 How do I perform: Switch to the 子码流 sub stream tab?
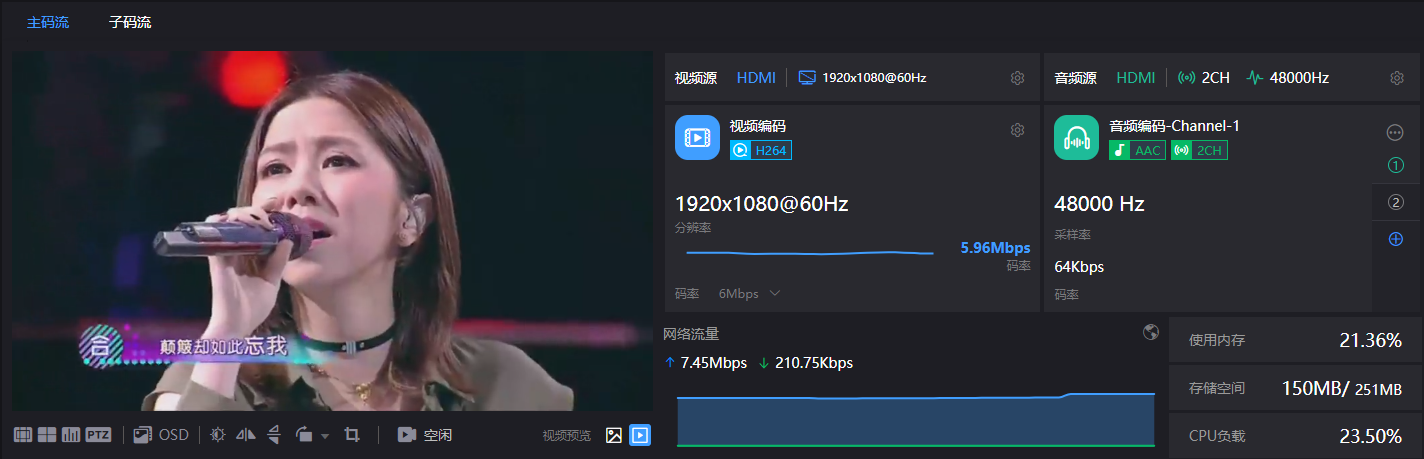click(x=130, y=22)
